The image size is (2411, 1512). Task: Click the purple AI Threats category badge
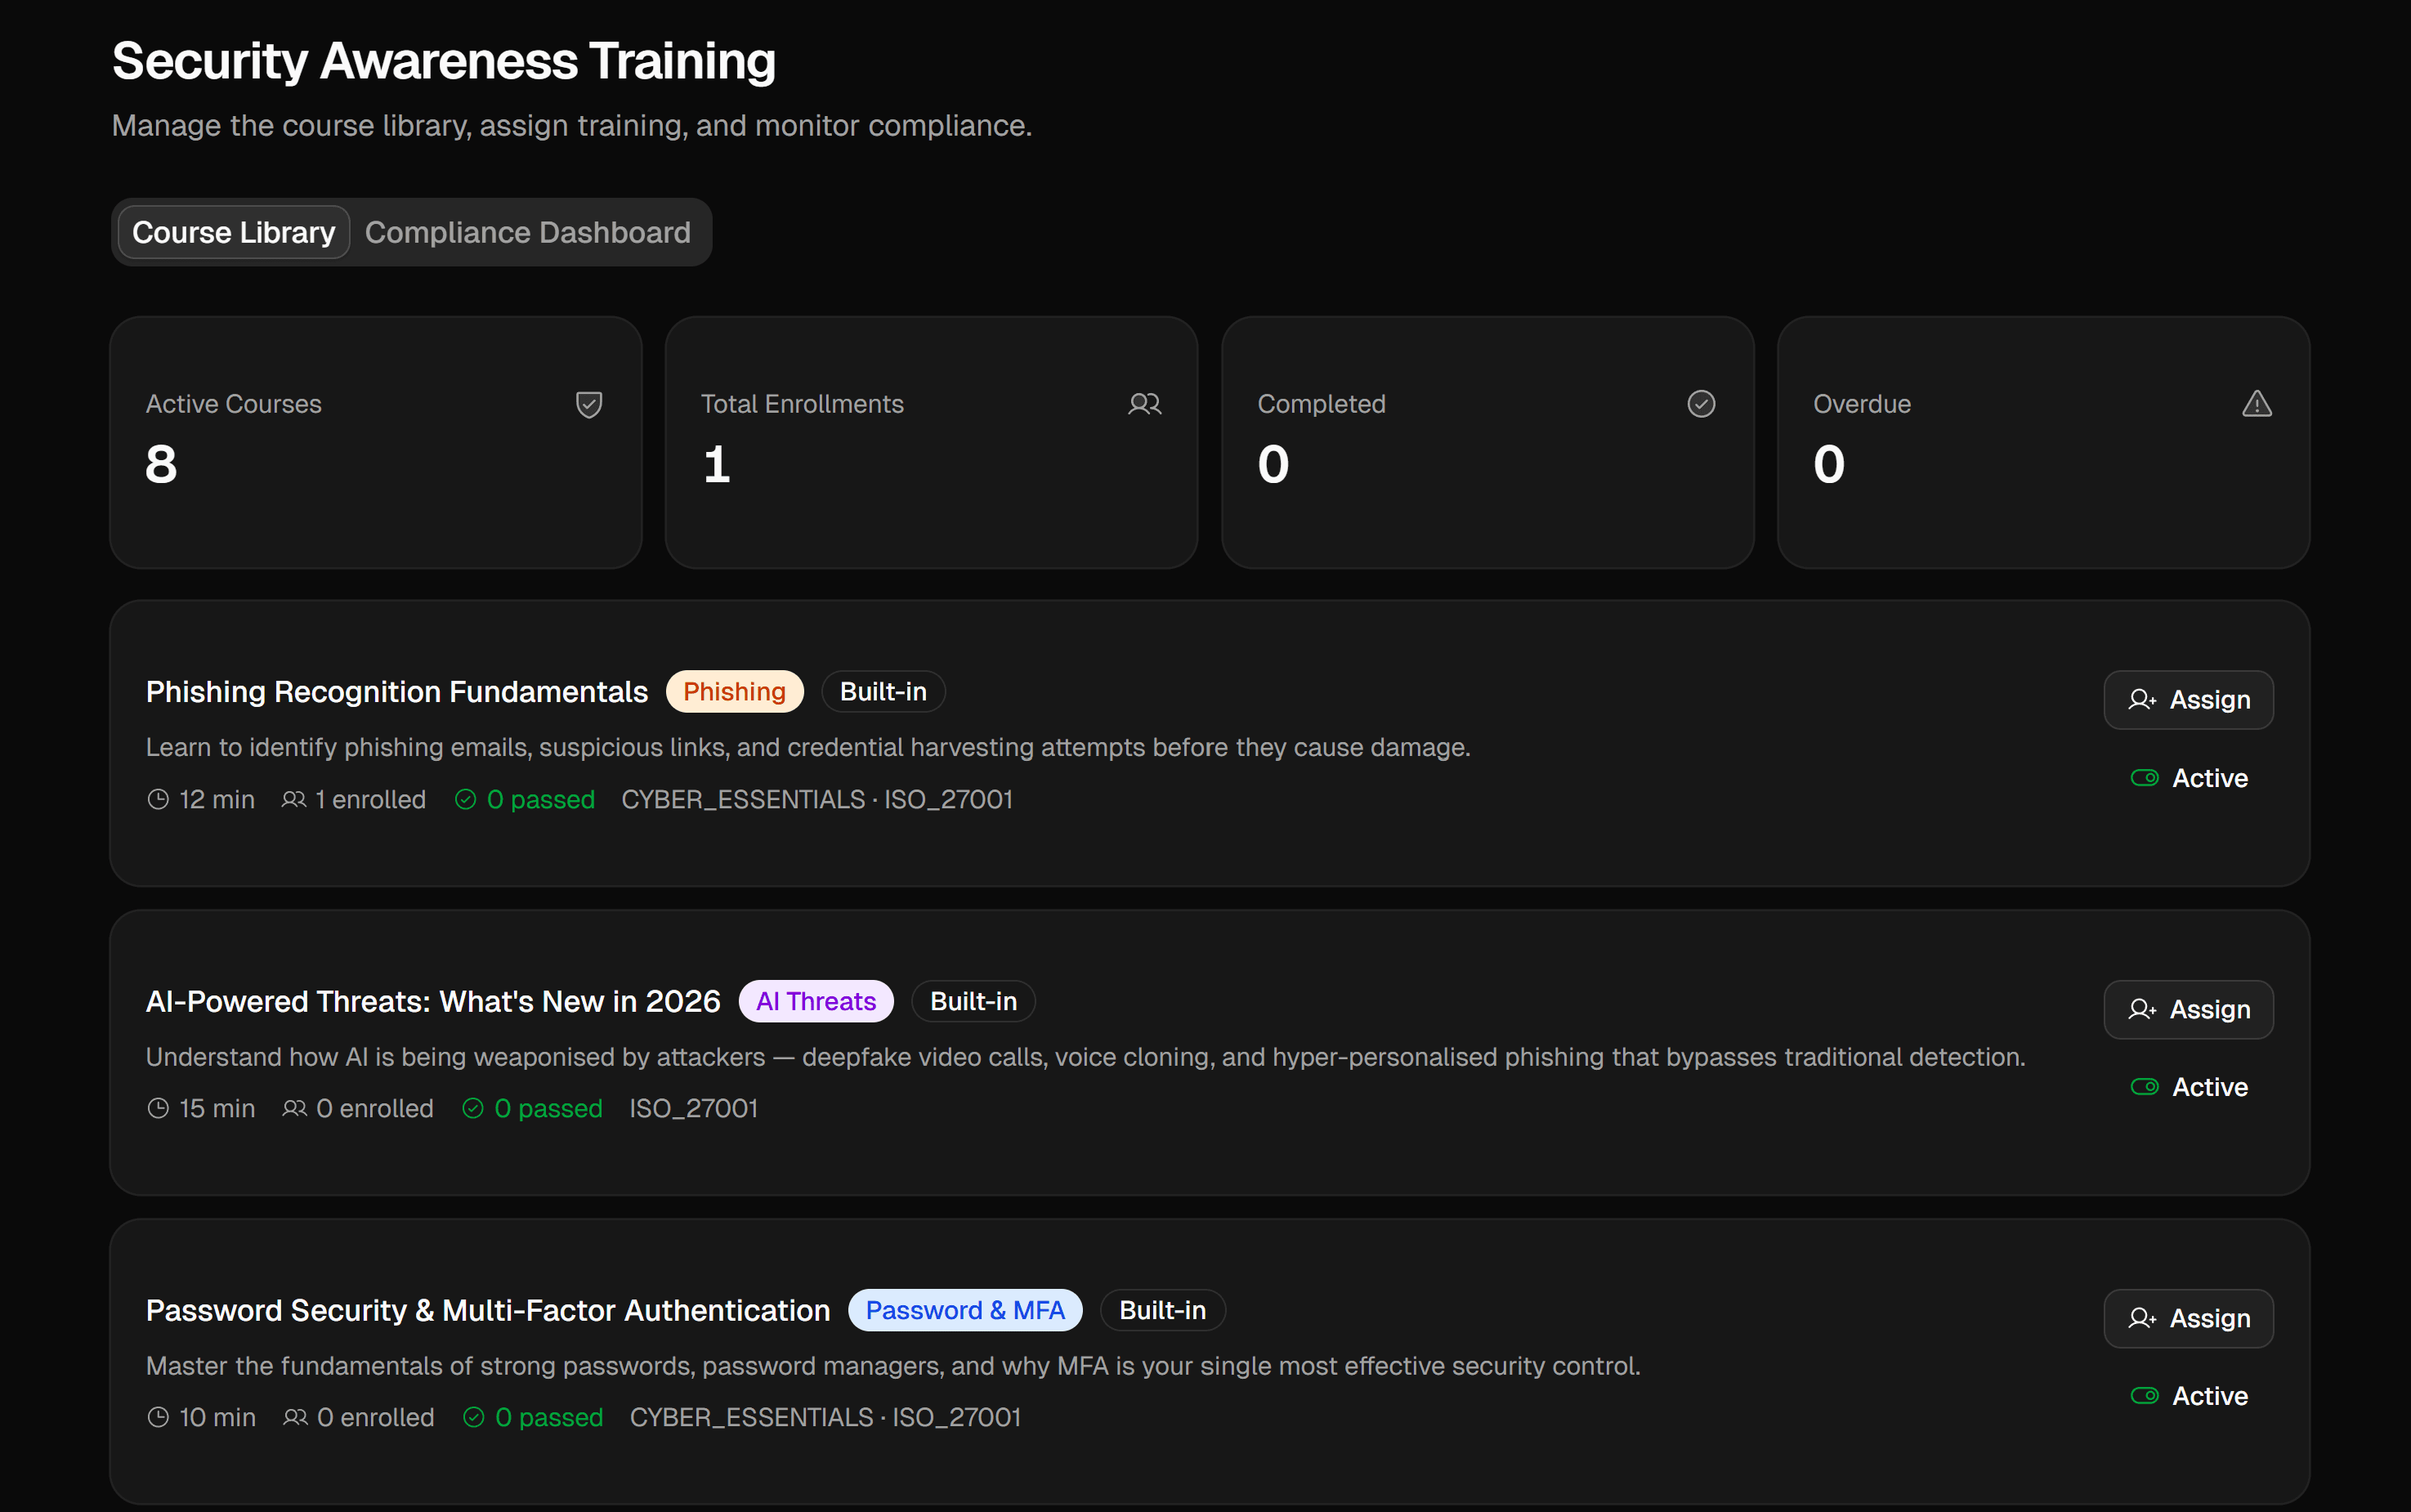[x=815, y=1002]
